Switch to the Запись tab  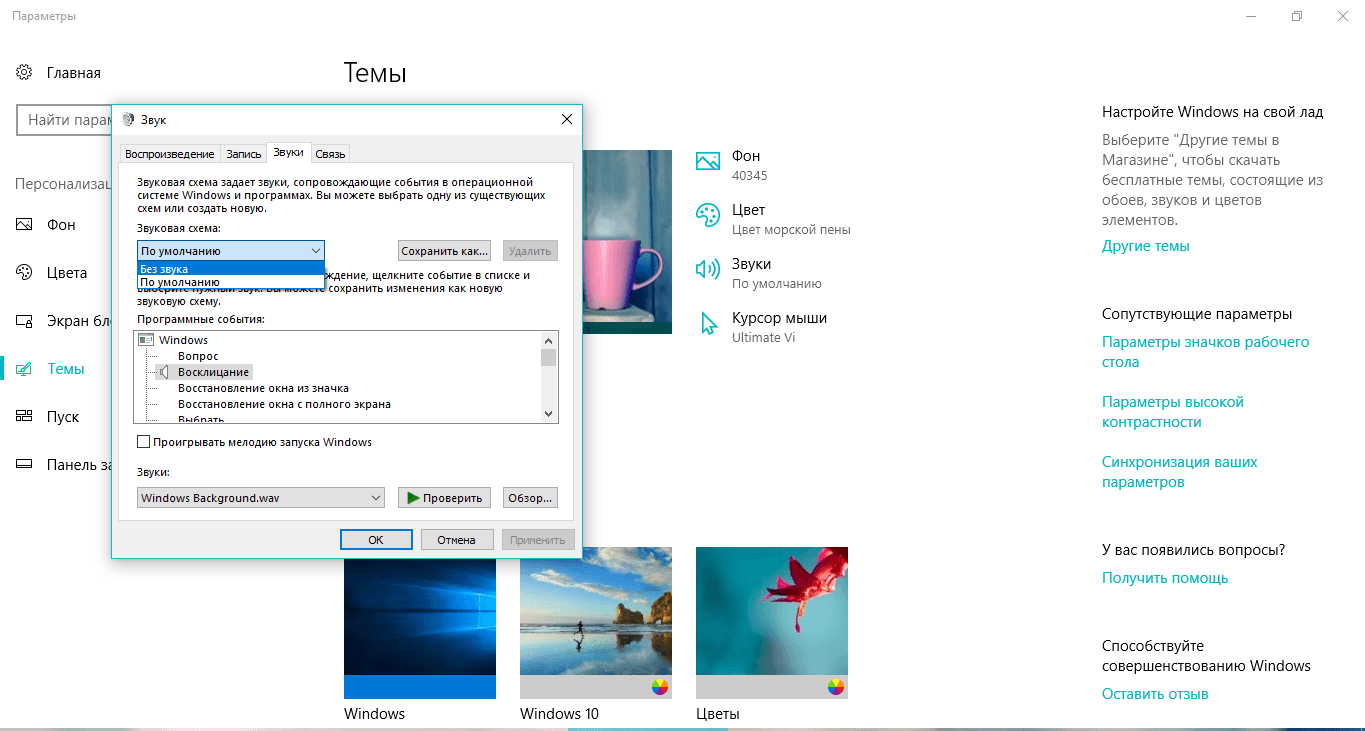(243, 154)
